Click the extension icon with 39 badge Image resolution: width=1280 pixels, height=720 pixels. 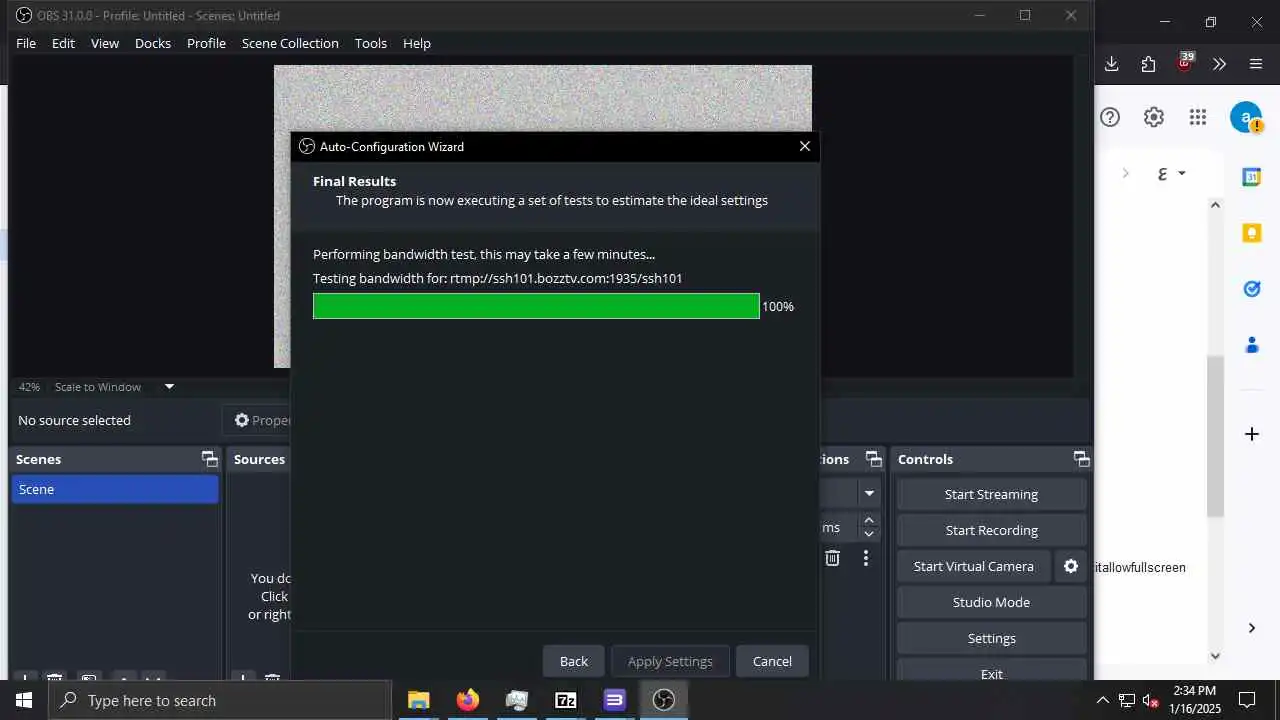1185,62
